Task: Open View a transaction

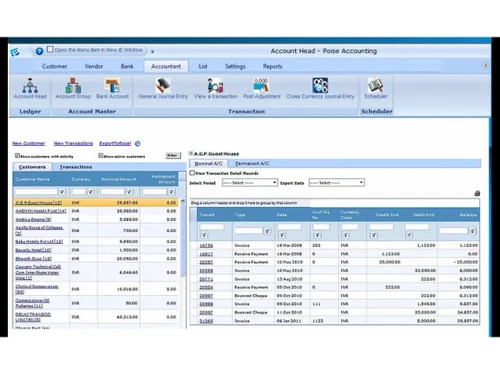Action: tap(216, 89)
